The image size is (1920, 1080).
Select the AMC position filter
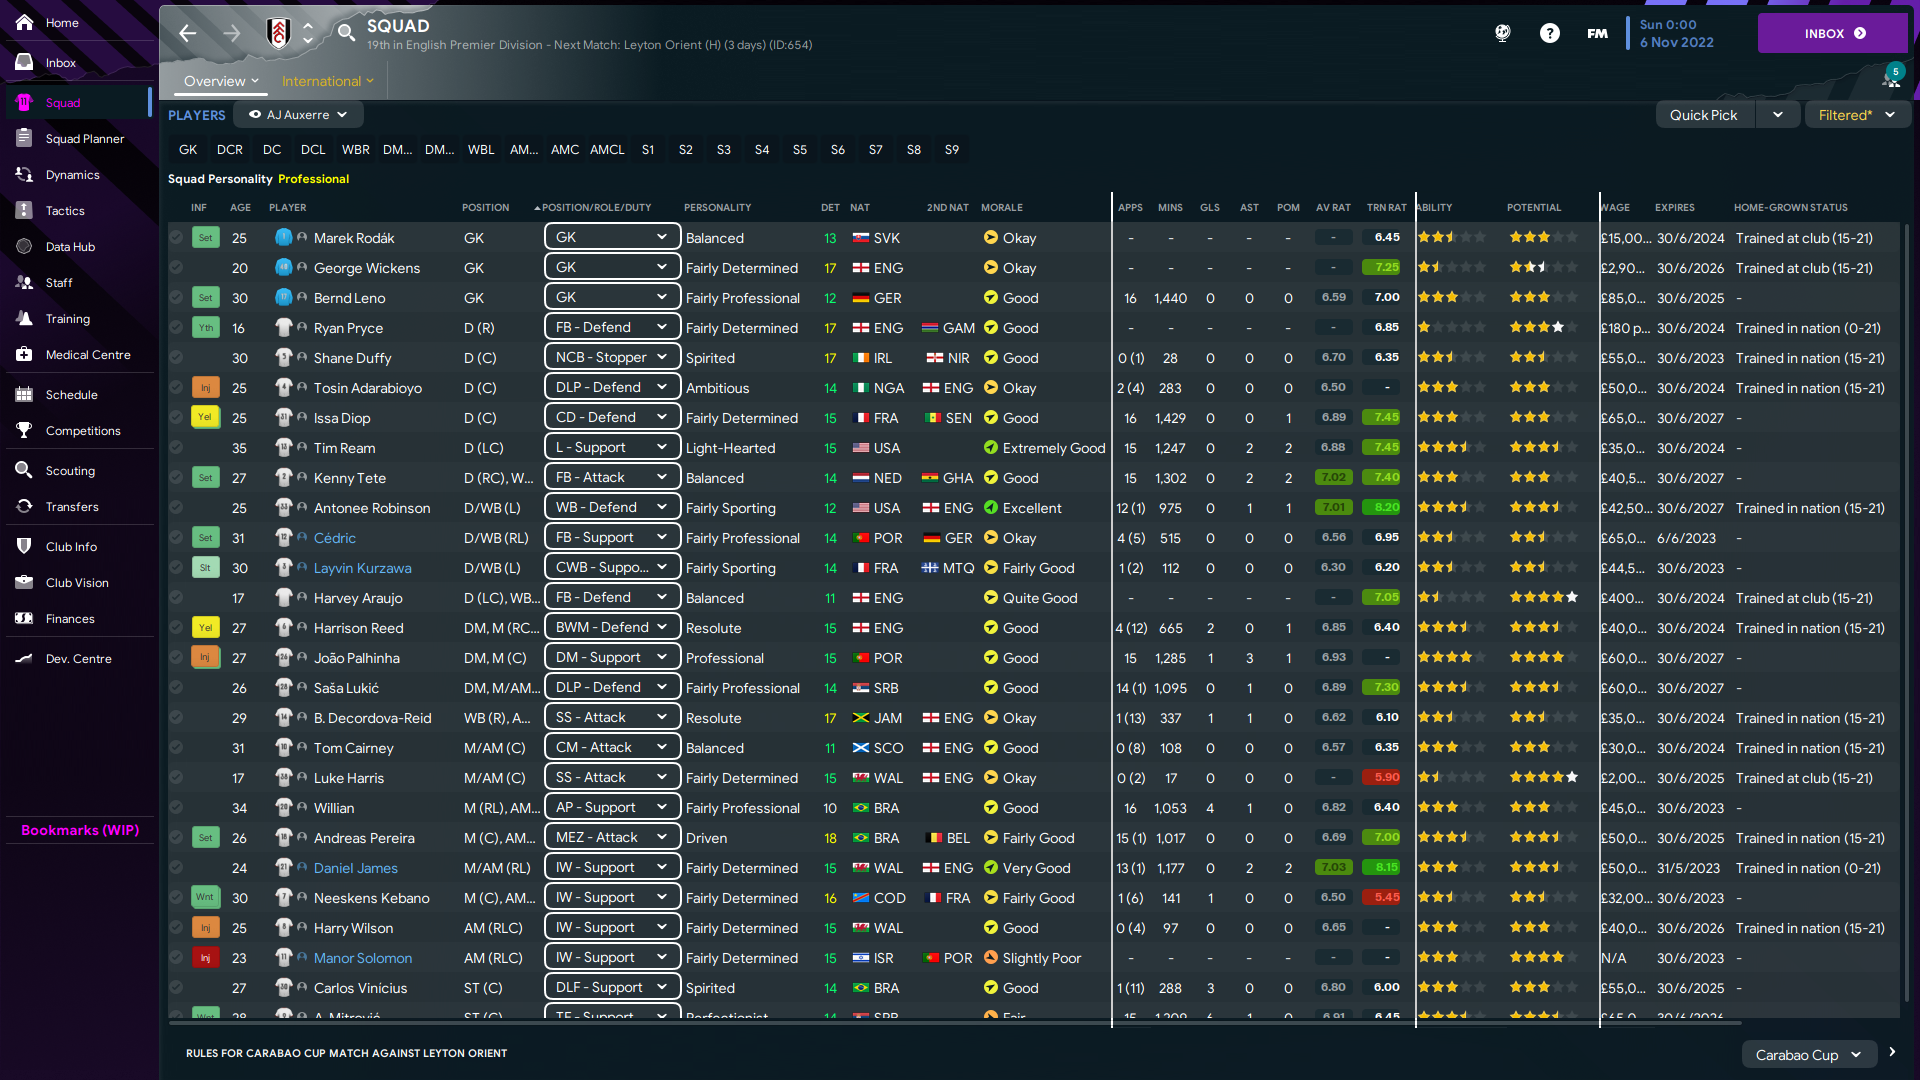(564, 150)
